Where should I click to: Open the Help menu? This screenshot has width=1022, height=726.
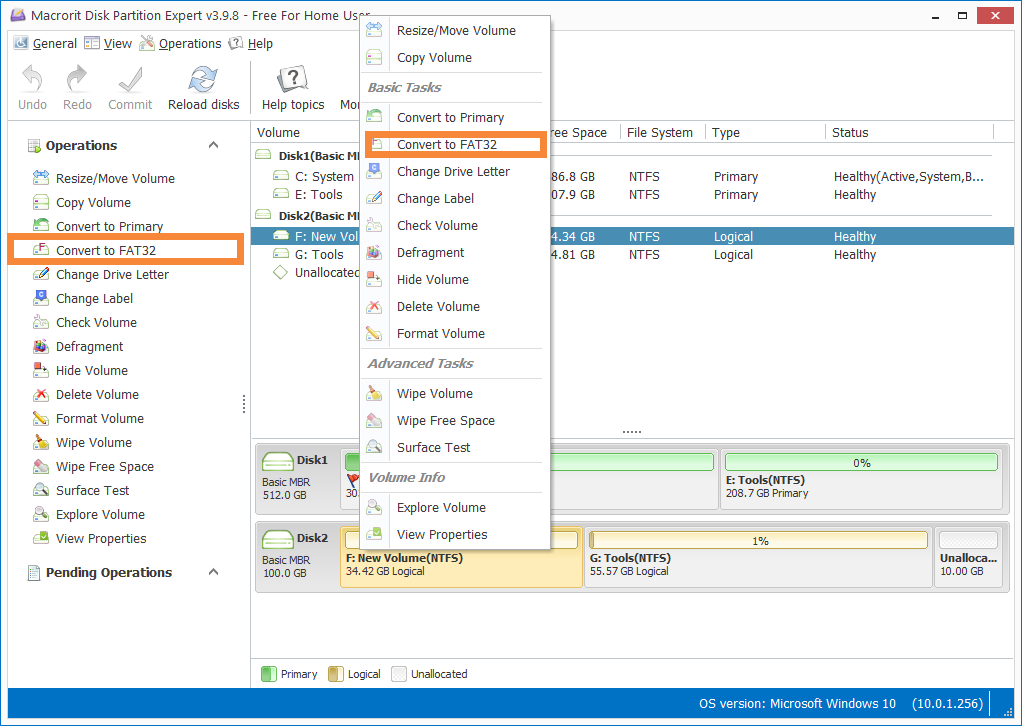(251, 43)
